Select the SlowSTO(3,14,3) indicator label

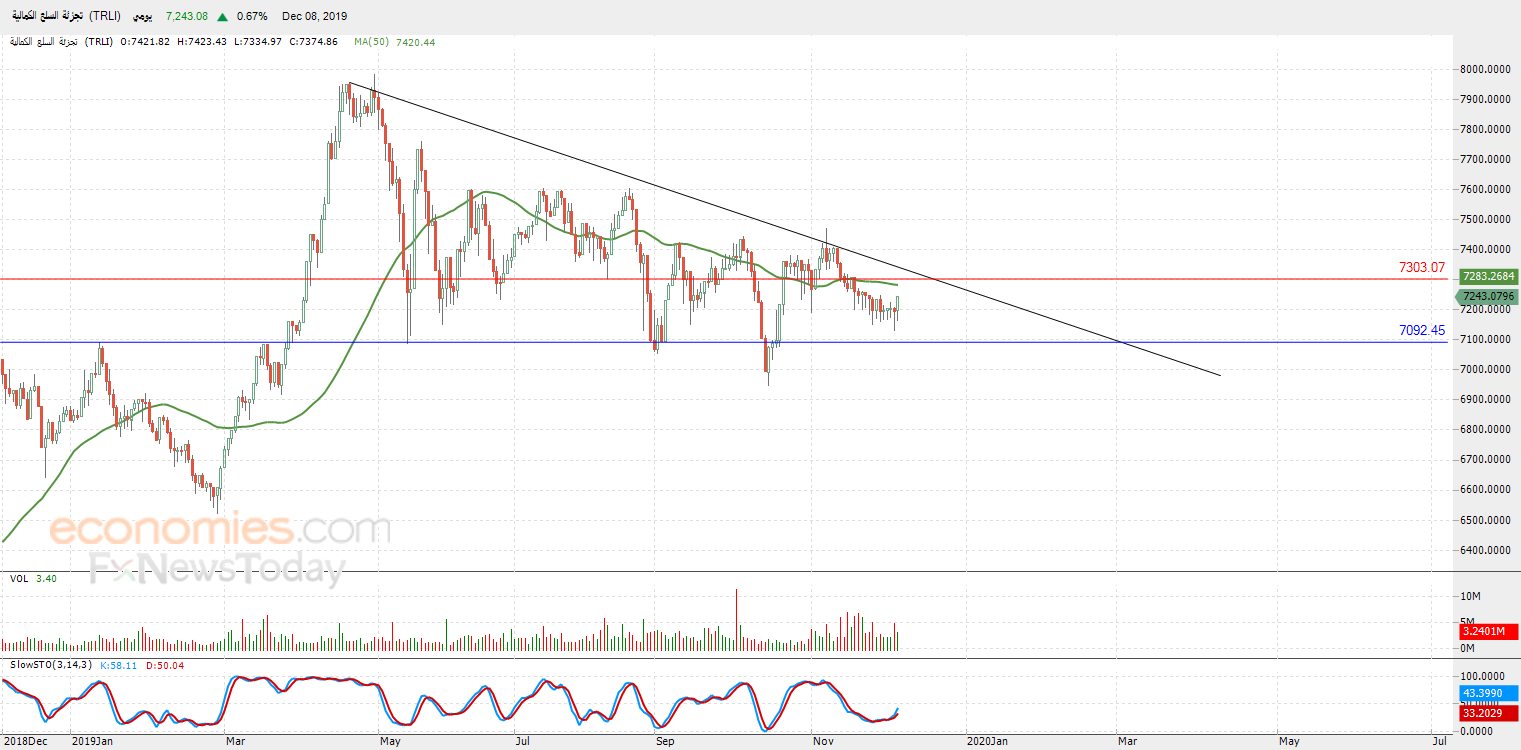[x=49, y=665]
